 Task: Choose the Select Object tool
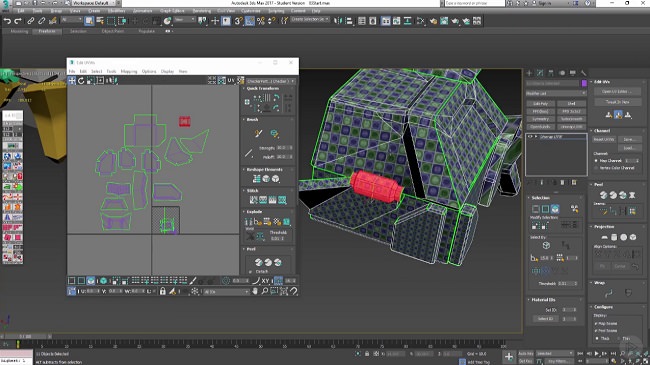pyautogui.click(x=89, y=21)
